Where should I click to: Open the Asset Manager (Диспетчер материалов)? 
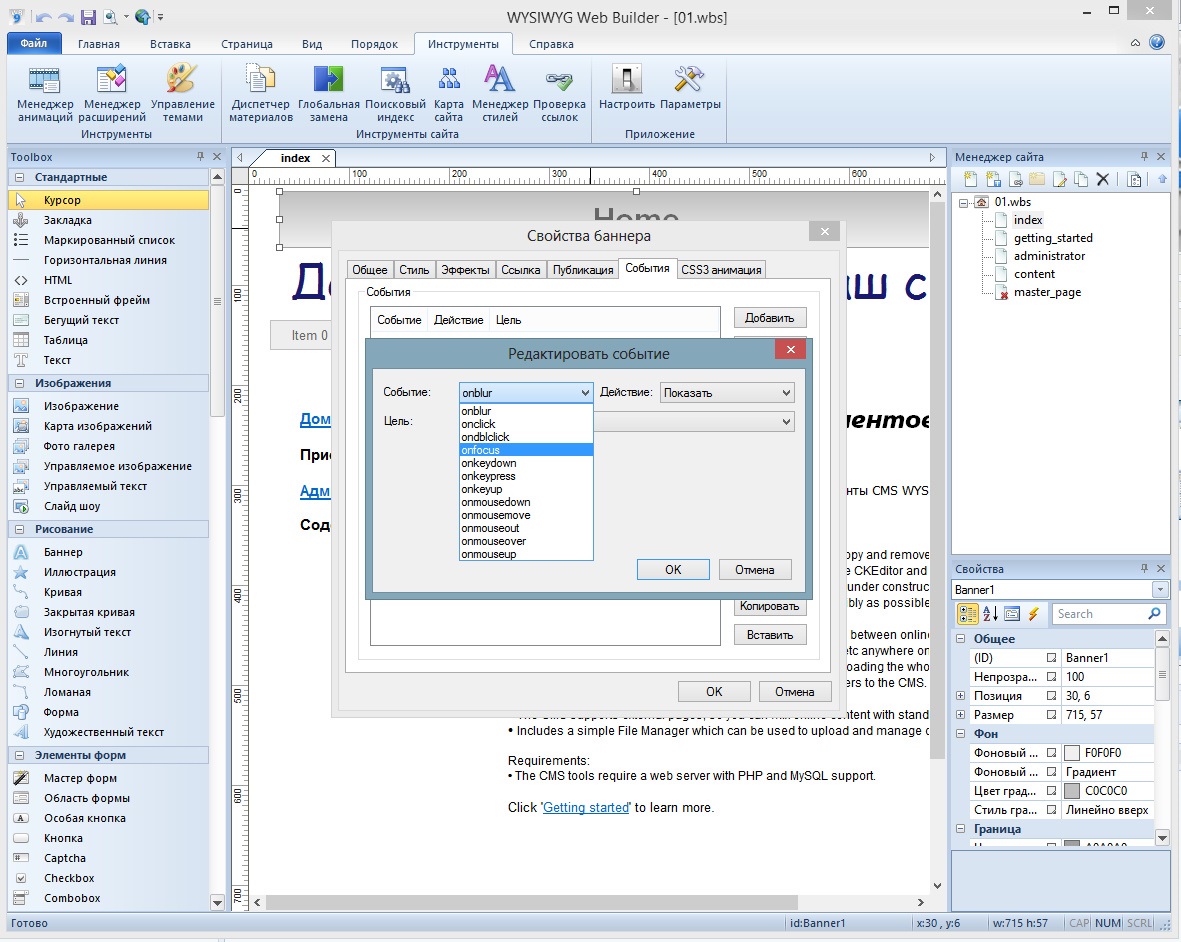[261, 94]
